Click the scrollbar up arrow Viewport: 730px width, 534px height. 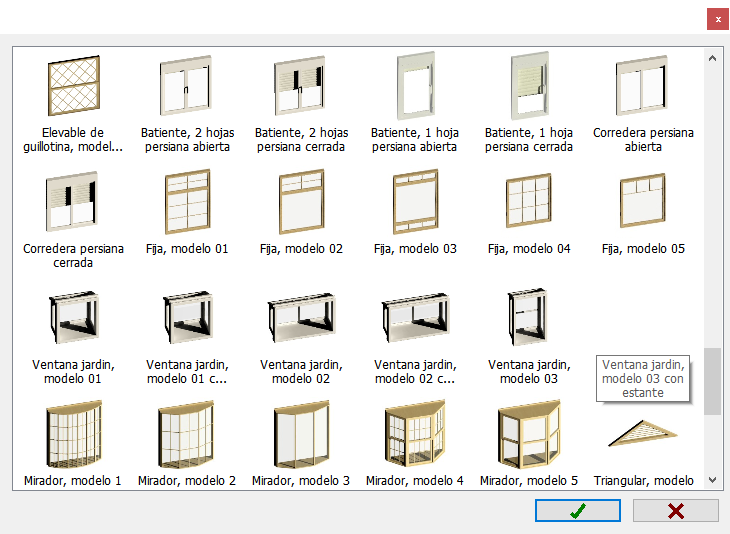(x=712, y=58)
